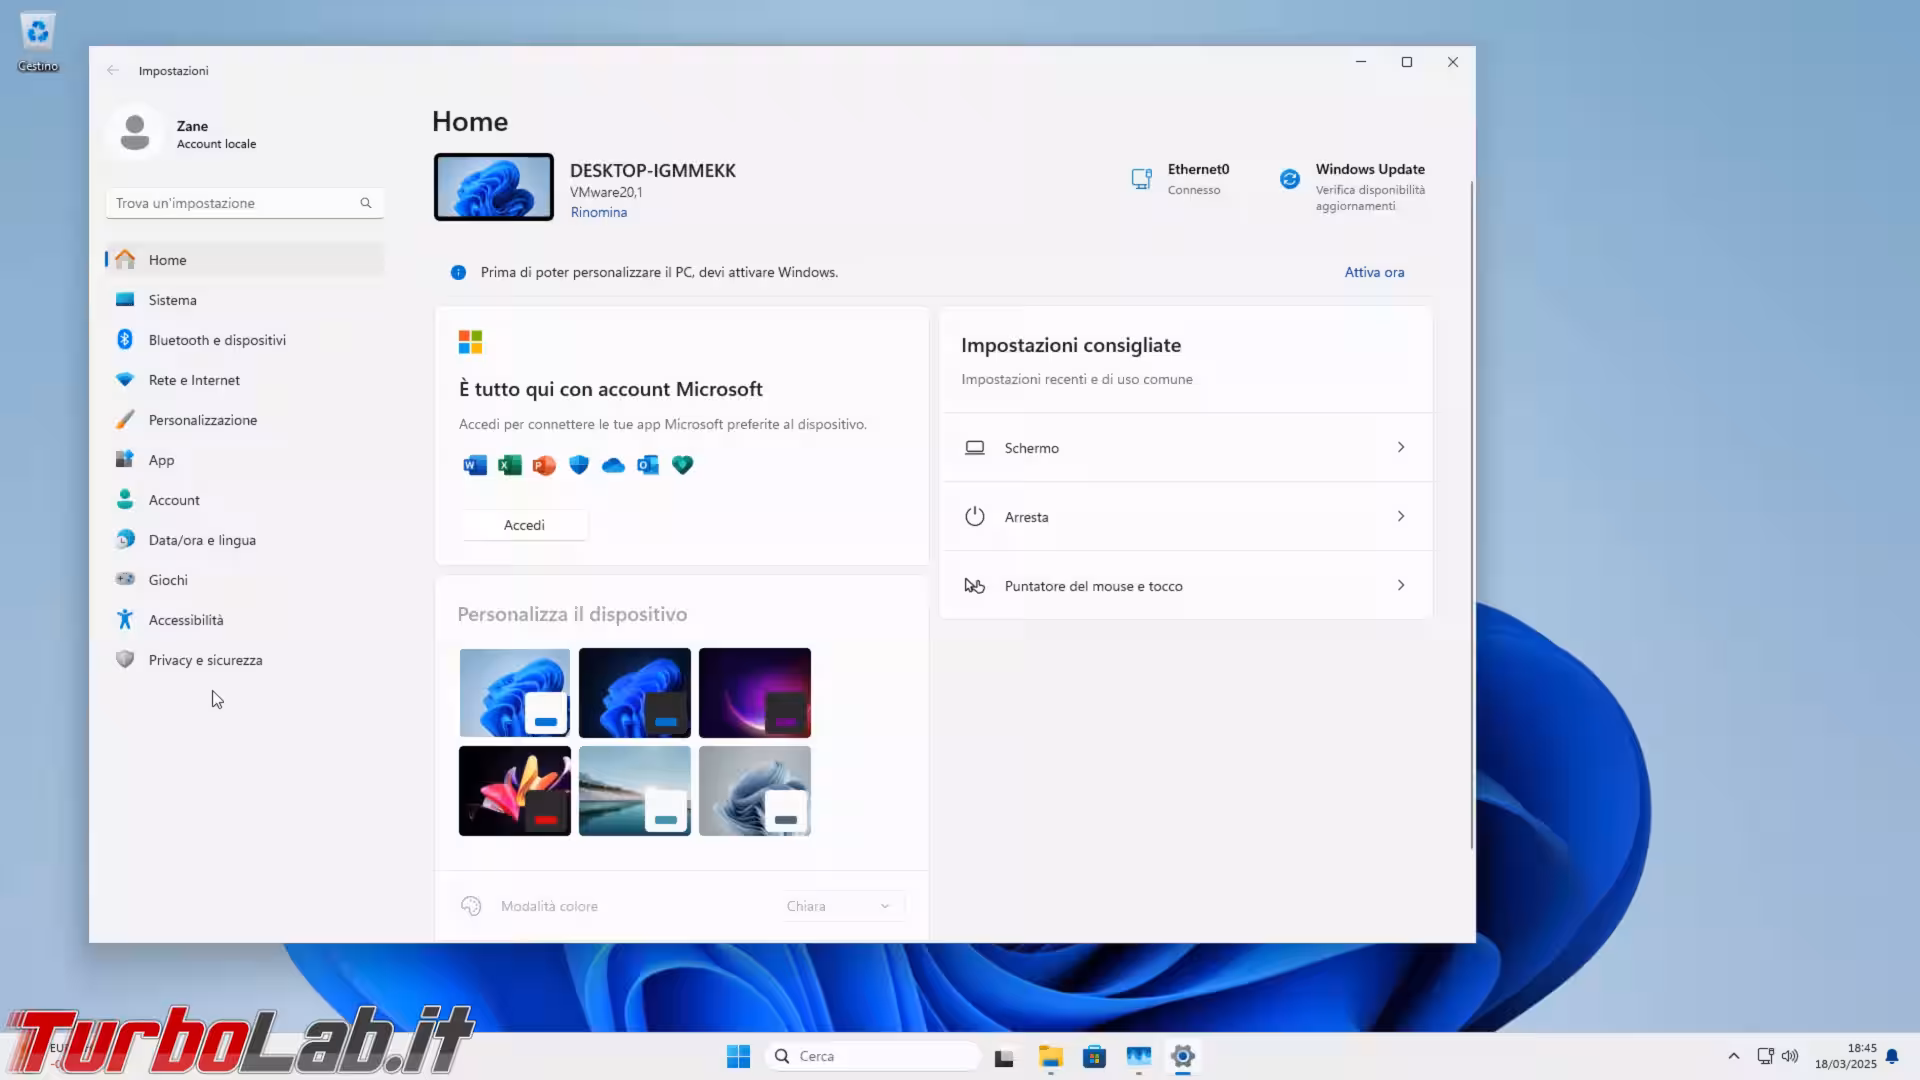1920x1080 pixels.
Task: Select Privacy e sicurezza shield icon
Action: tap(125, 660)
